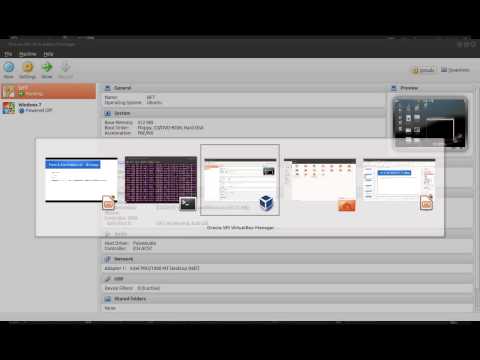Screen dimensions: 480x360
Task: Switch to the terminal window thumbnail
Action: tap(161, 179)
